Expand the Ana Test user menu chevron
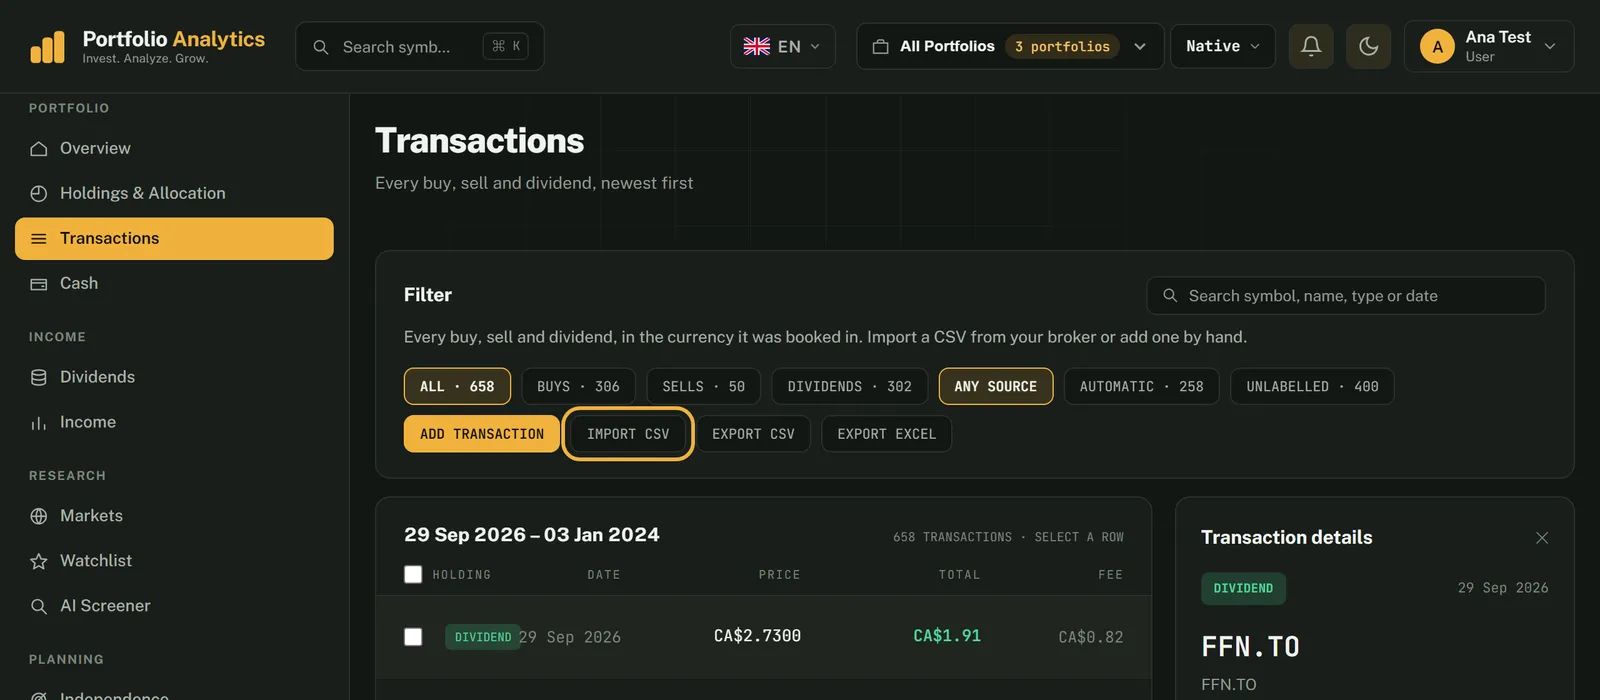The height and width of the screenshot is (700, 1600). 1550,46
